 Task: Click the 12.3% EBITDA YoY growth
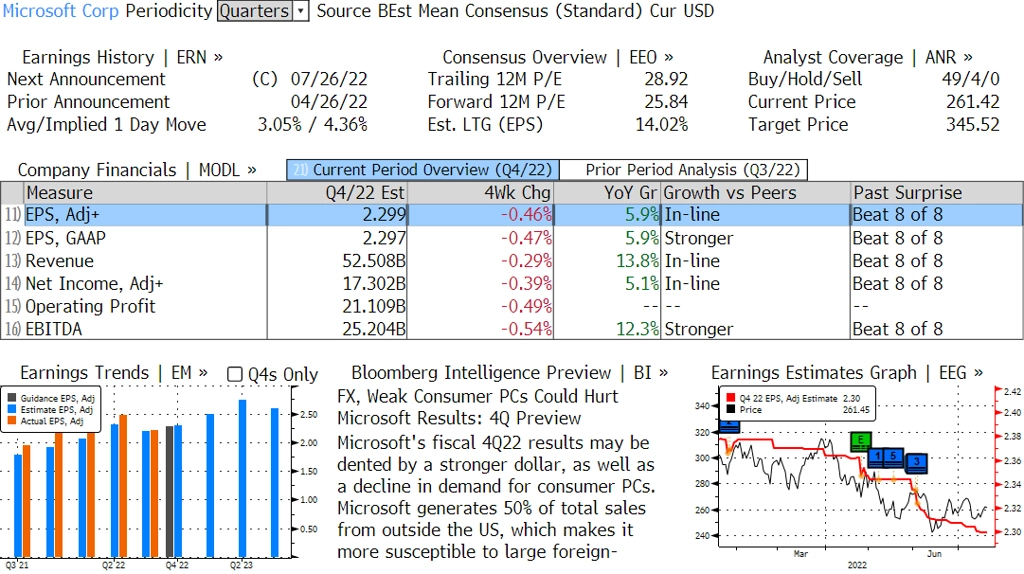637,328
